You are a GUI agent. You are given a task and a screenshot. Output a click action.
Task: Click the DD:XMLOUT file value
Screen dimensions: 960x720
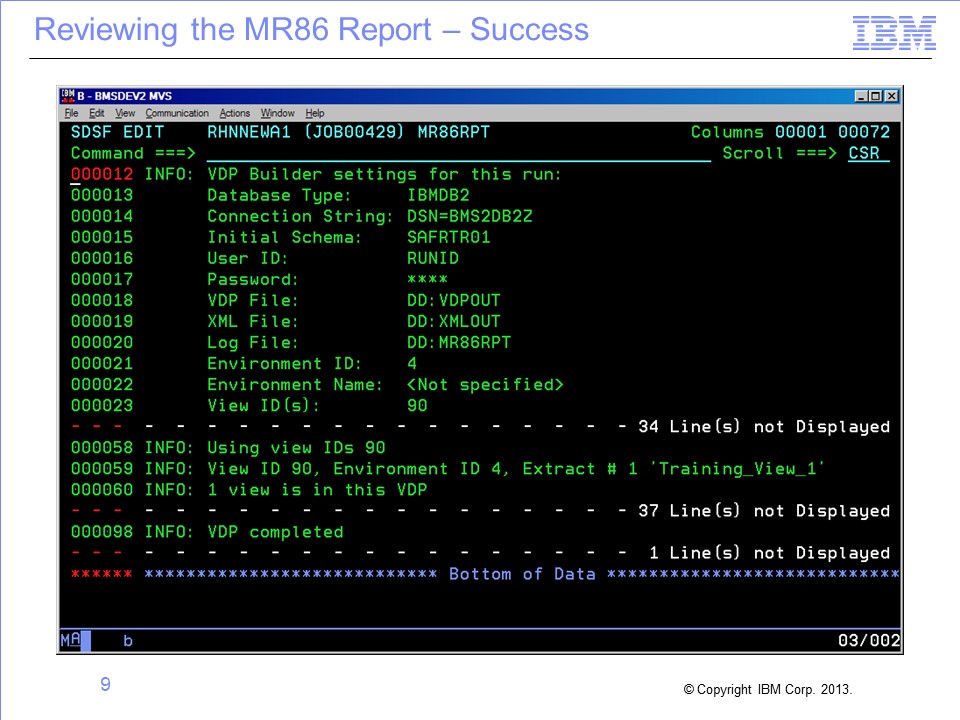(x=454, y=321)
